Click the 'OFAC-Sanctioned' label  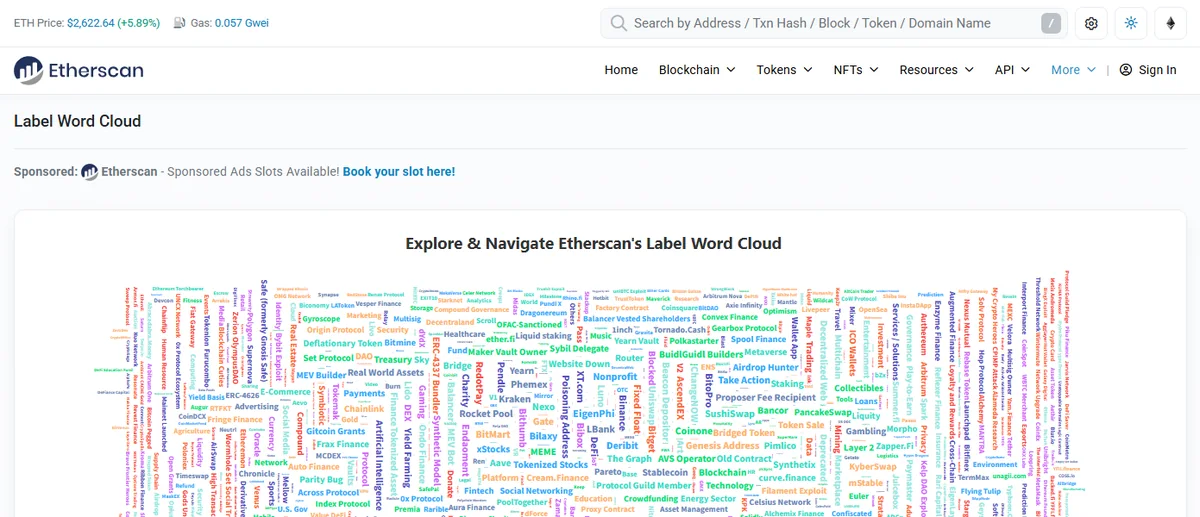click(x=529, y=324)
